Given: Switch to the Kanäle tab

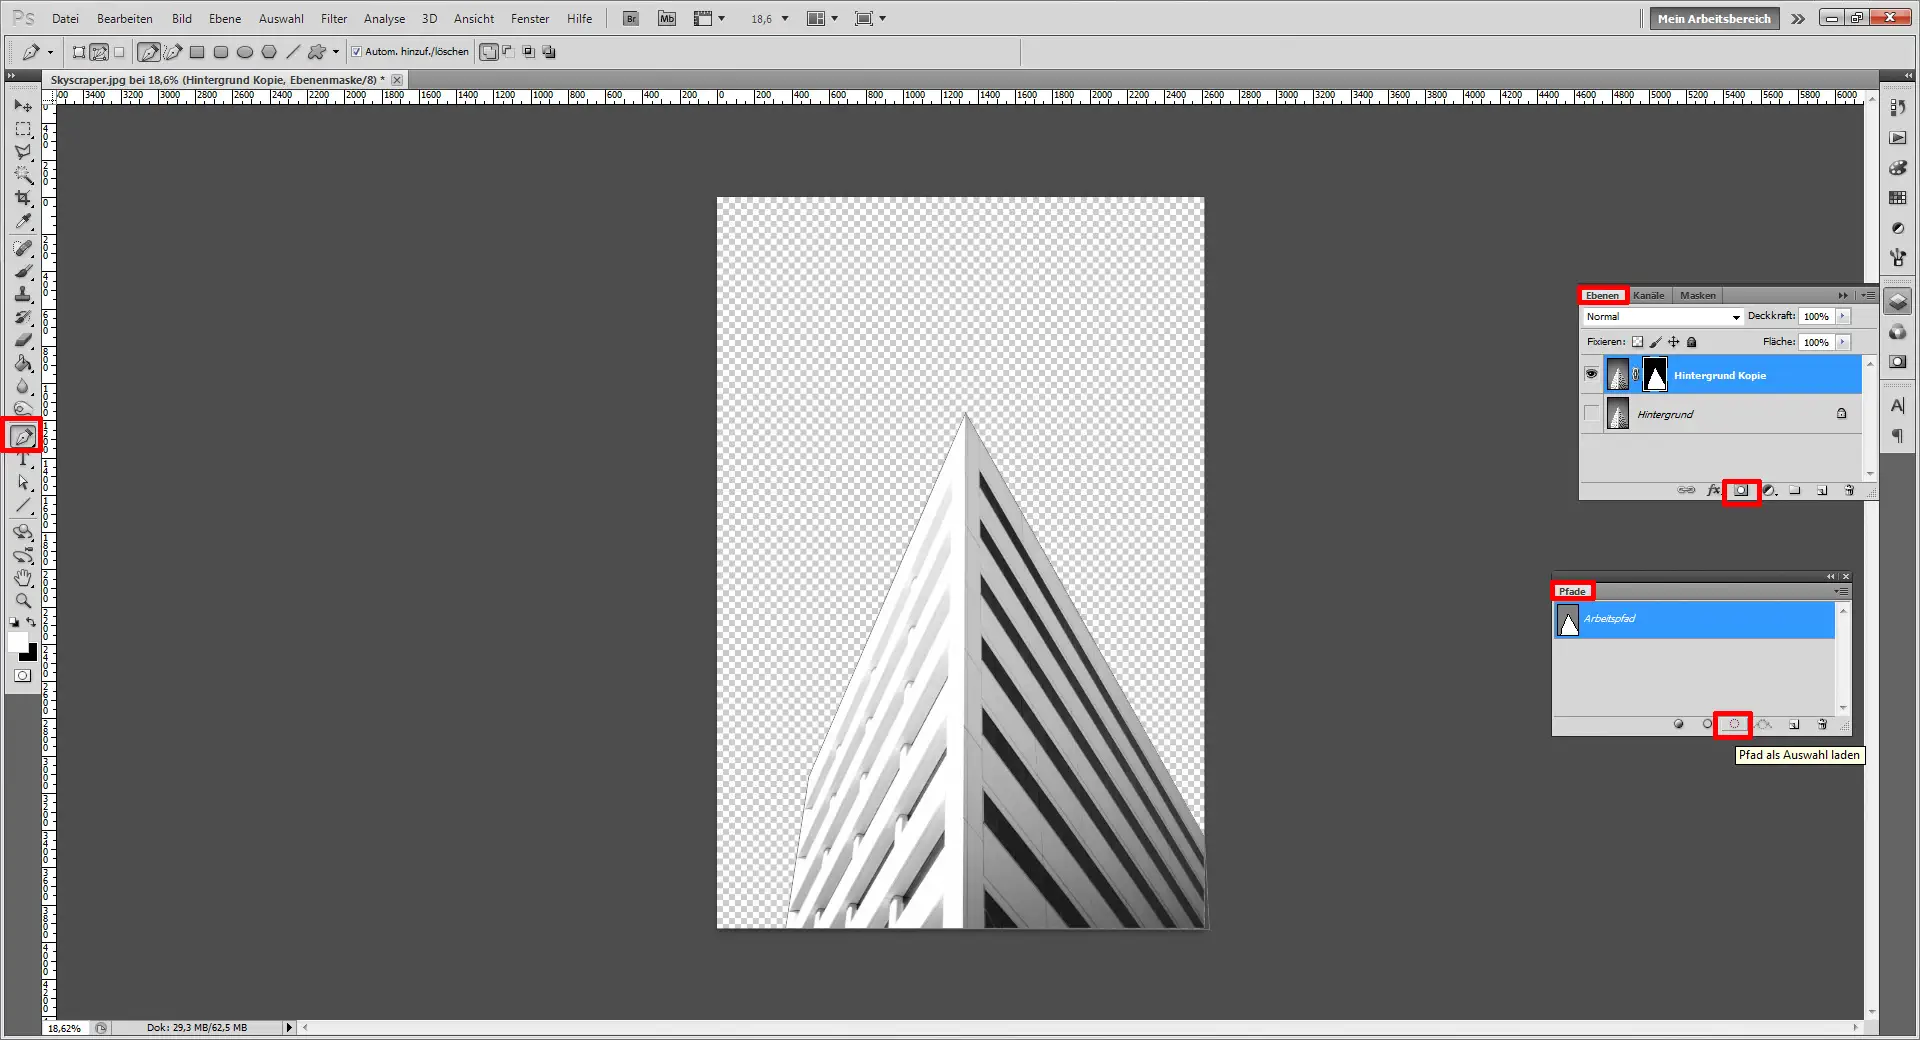Looking at the screenshot, I should click(x=1648, y=296).
